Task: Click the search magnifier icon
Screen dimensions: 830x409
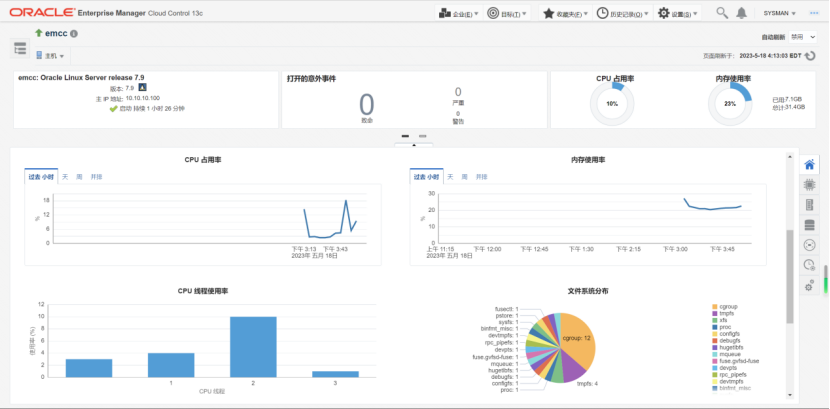Action: point(722,13)
